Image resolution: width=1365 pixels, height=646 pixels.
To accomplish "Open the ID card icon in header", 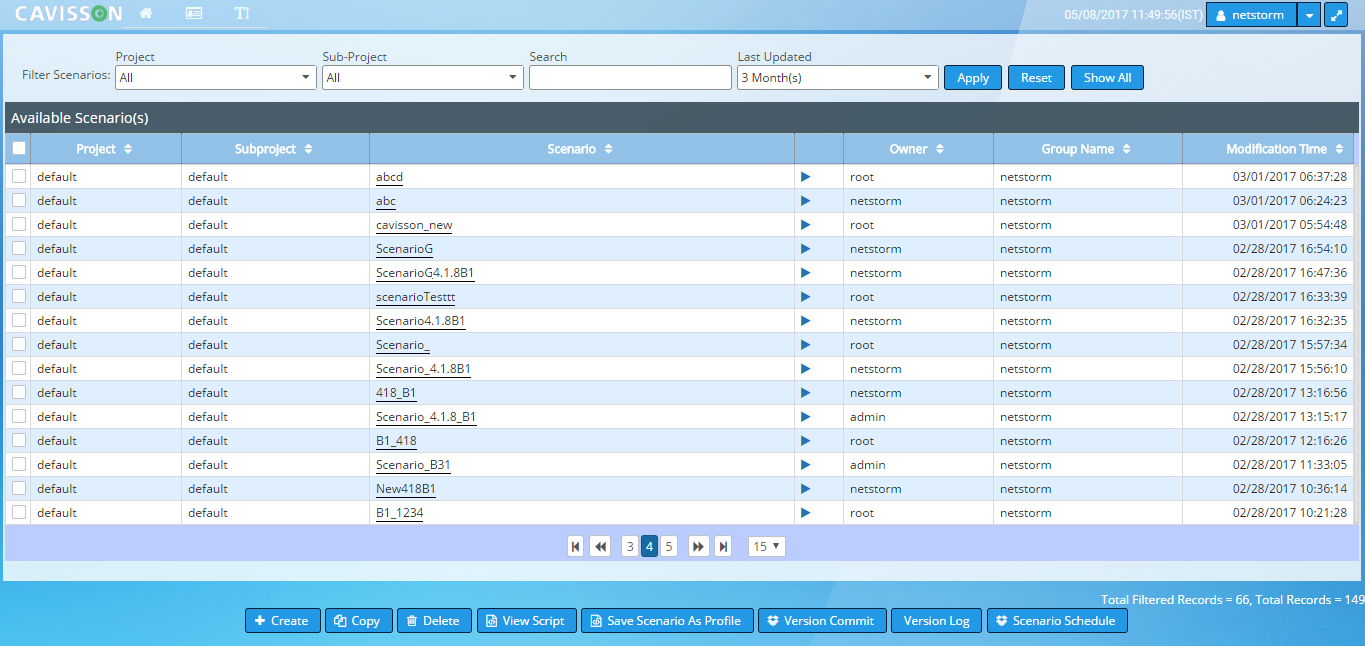I will 194,14.
